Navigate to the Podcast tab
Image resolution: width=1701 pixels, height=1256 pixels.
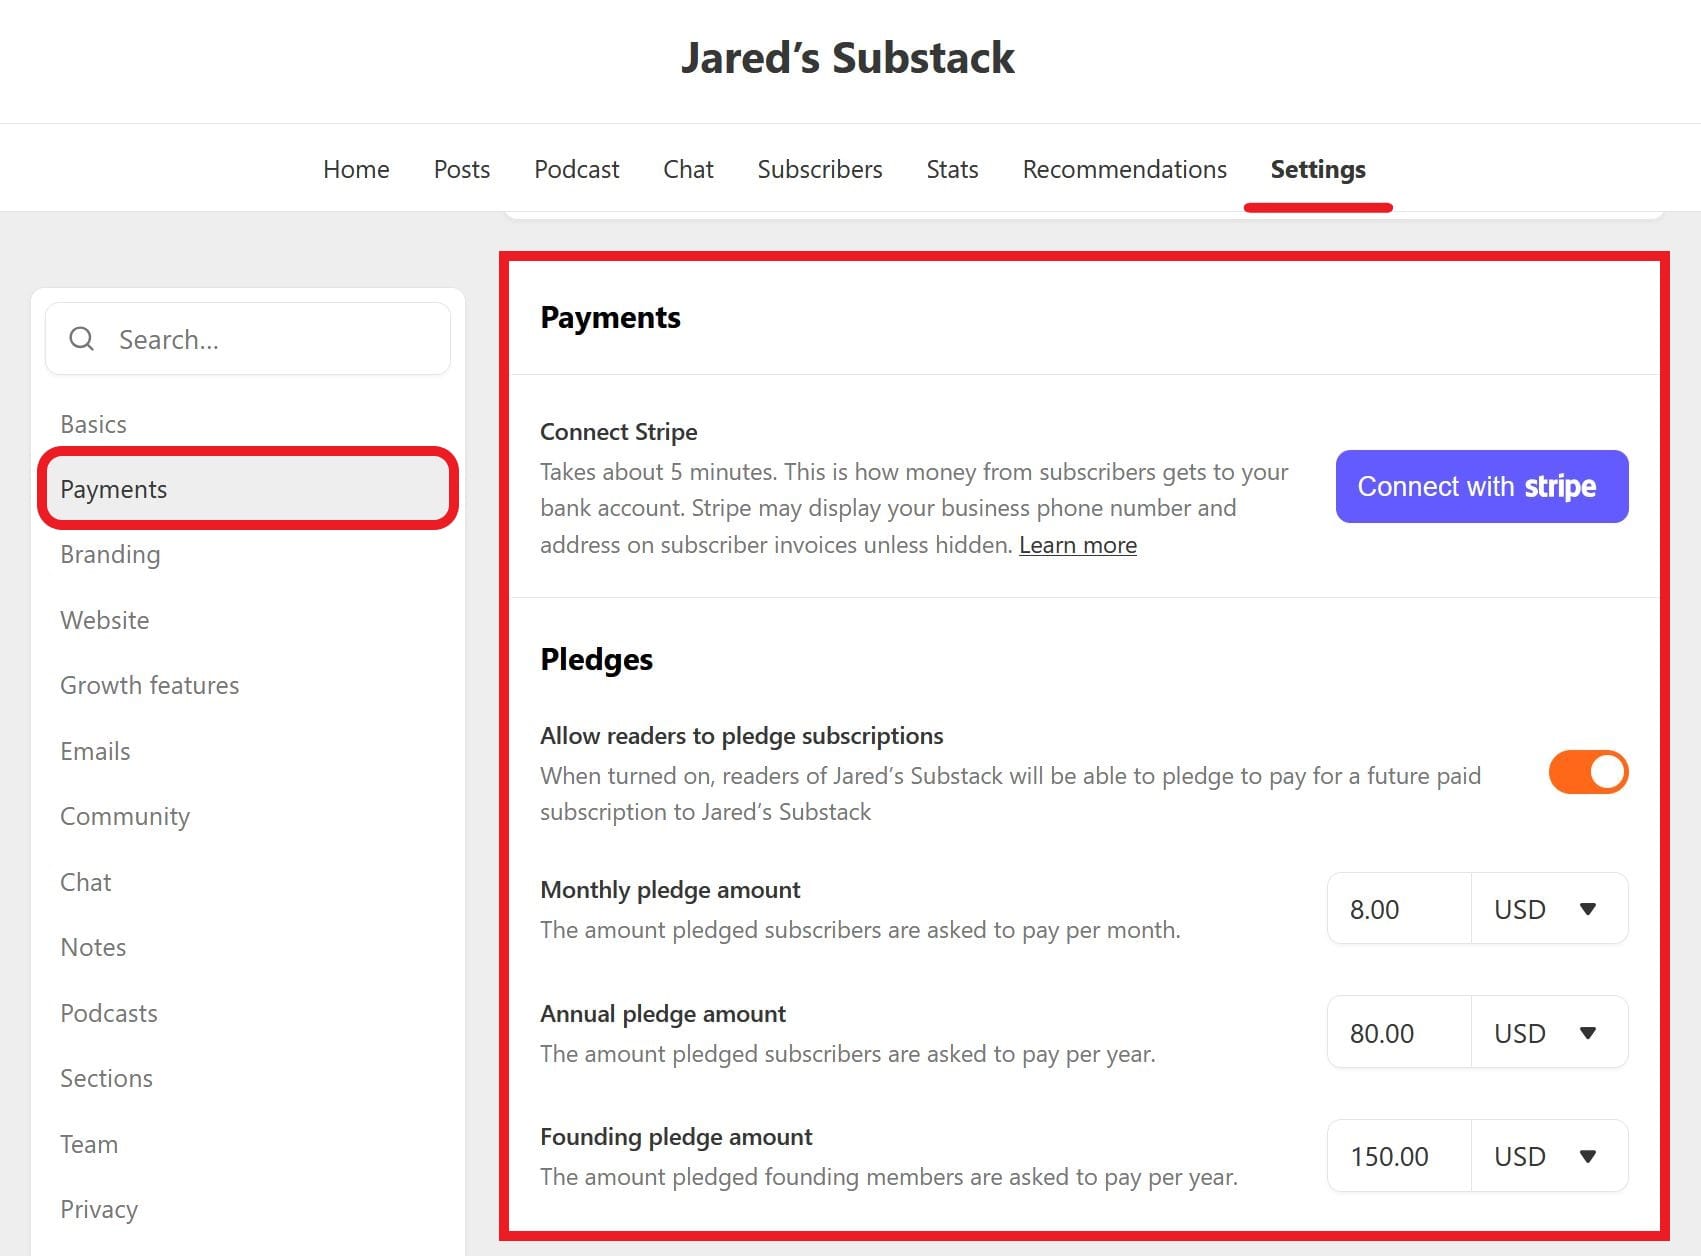click(576, 169)
